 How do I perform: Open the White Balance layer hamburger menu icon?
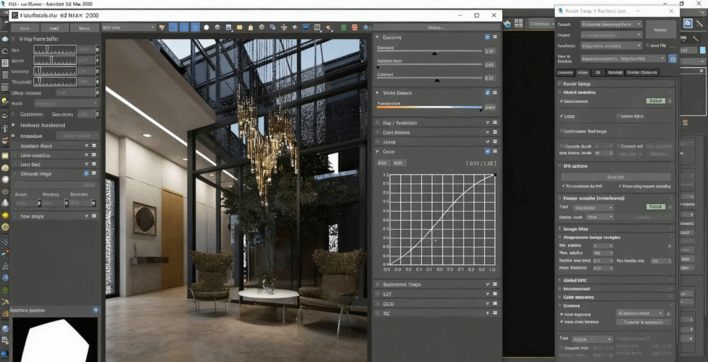(x=495, y=93)
